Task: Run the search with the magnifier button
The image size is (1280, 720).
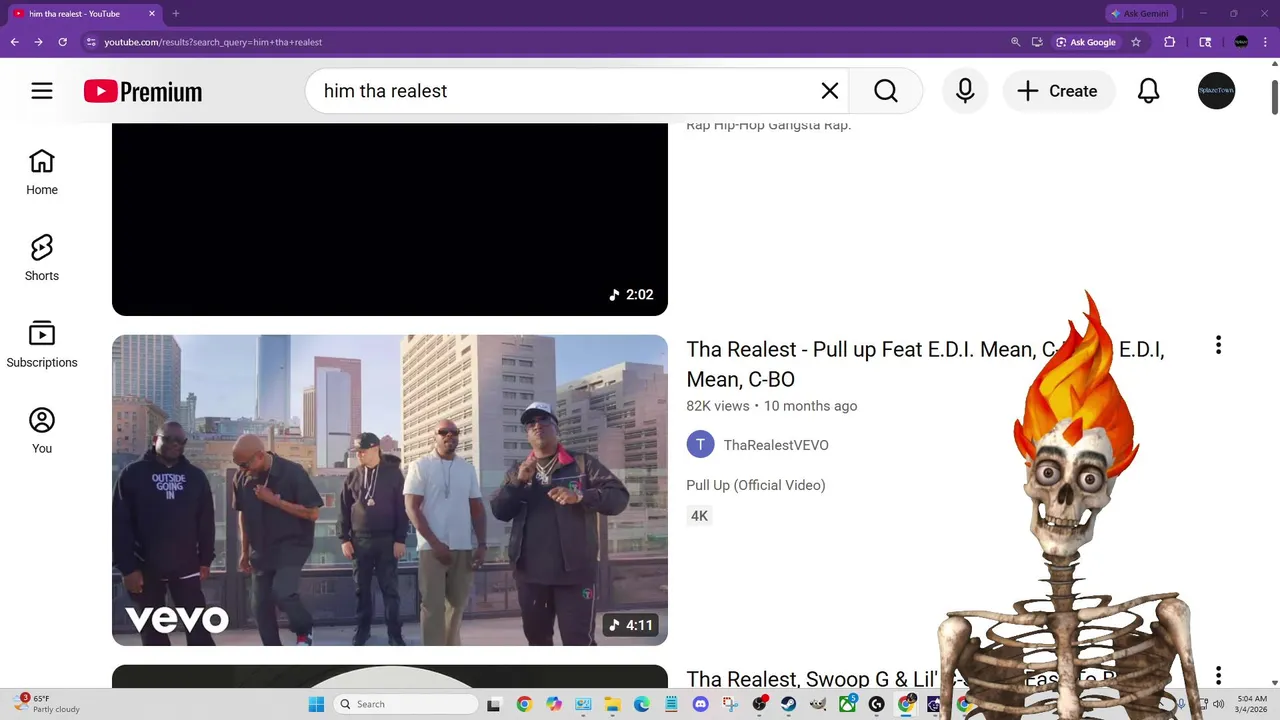Action: 886,91
